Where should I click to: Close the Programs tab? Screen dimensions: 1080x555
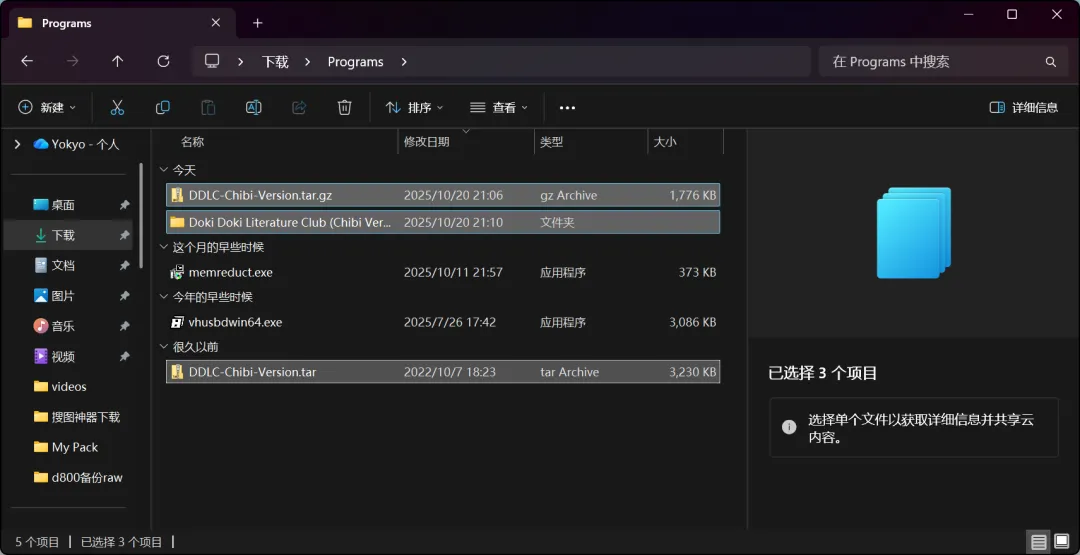216,23
